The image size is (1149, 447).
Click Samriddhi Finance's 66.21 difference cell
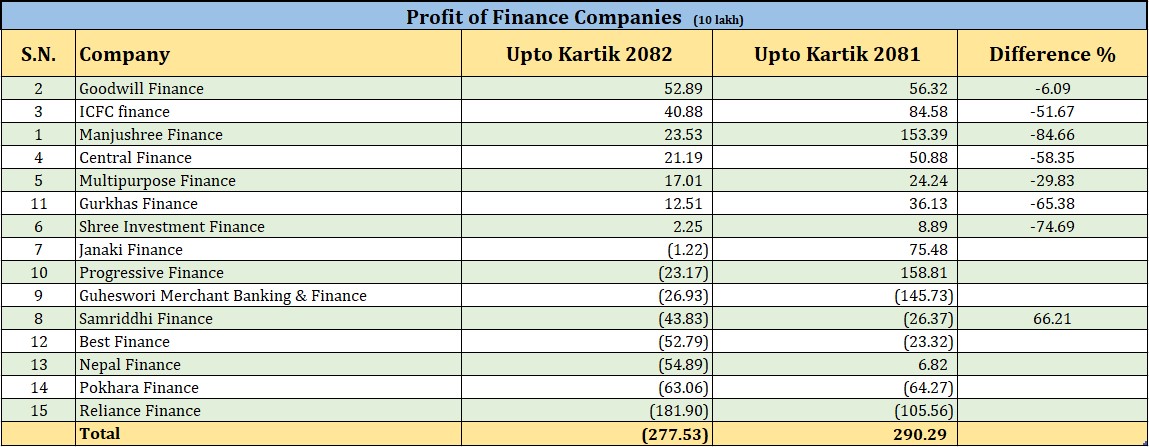point(1052,319)
